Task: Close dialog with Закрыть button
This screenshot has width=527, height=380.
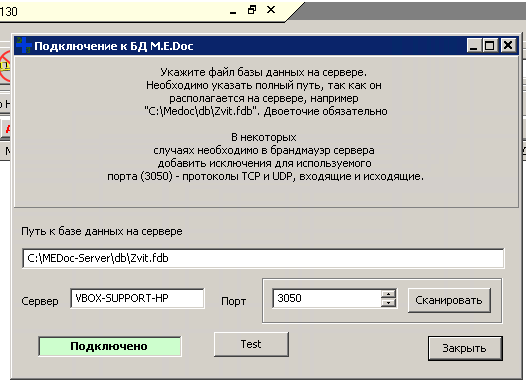Action: (465, 348)
